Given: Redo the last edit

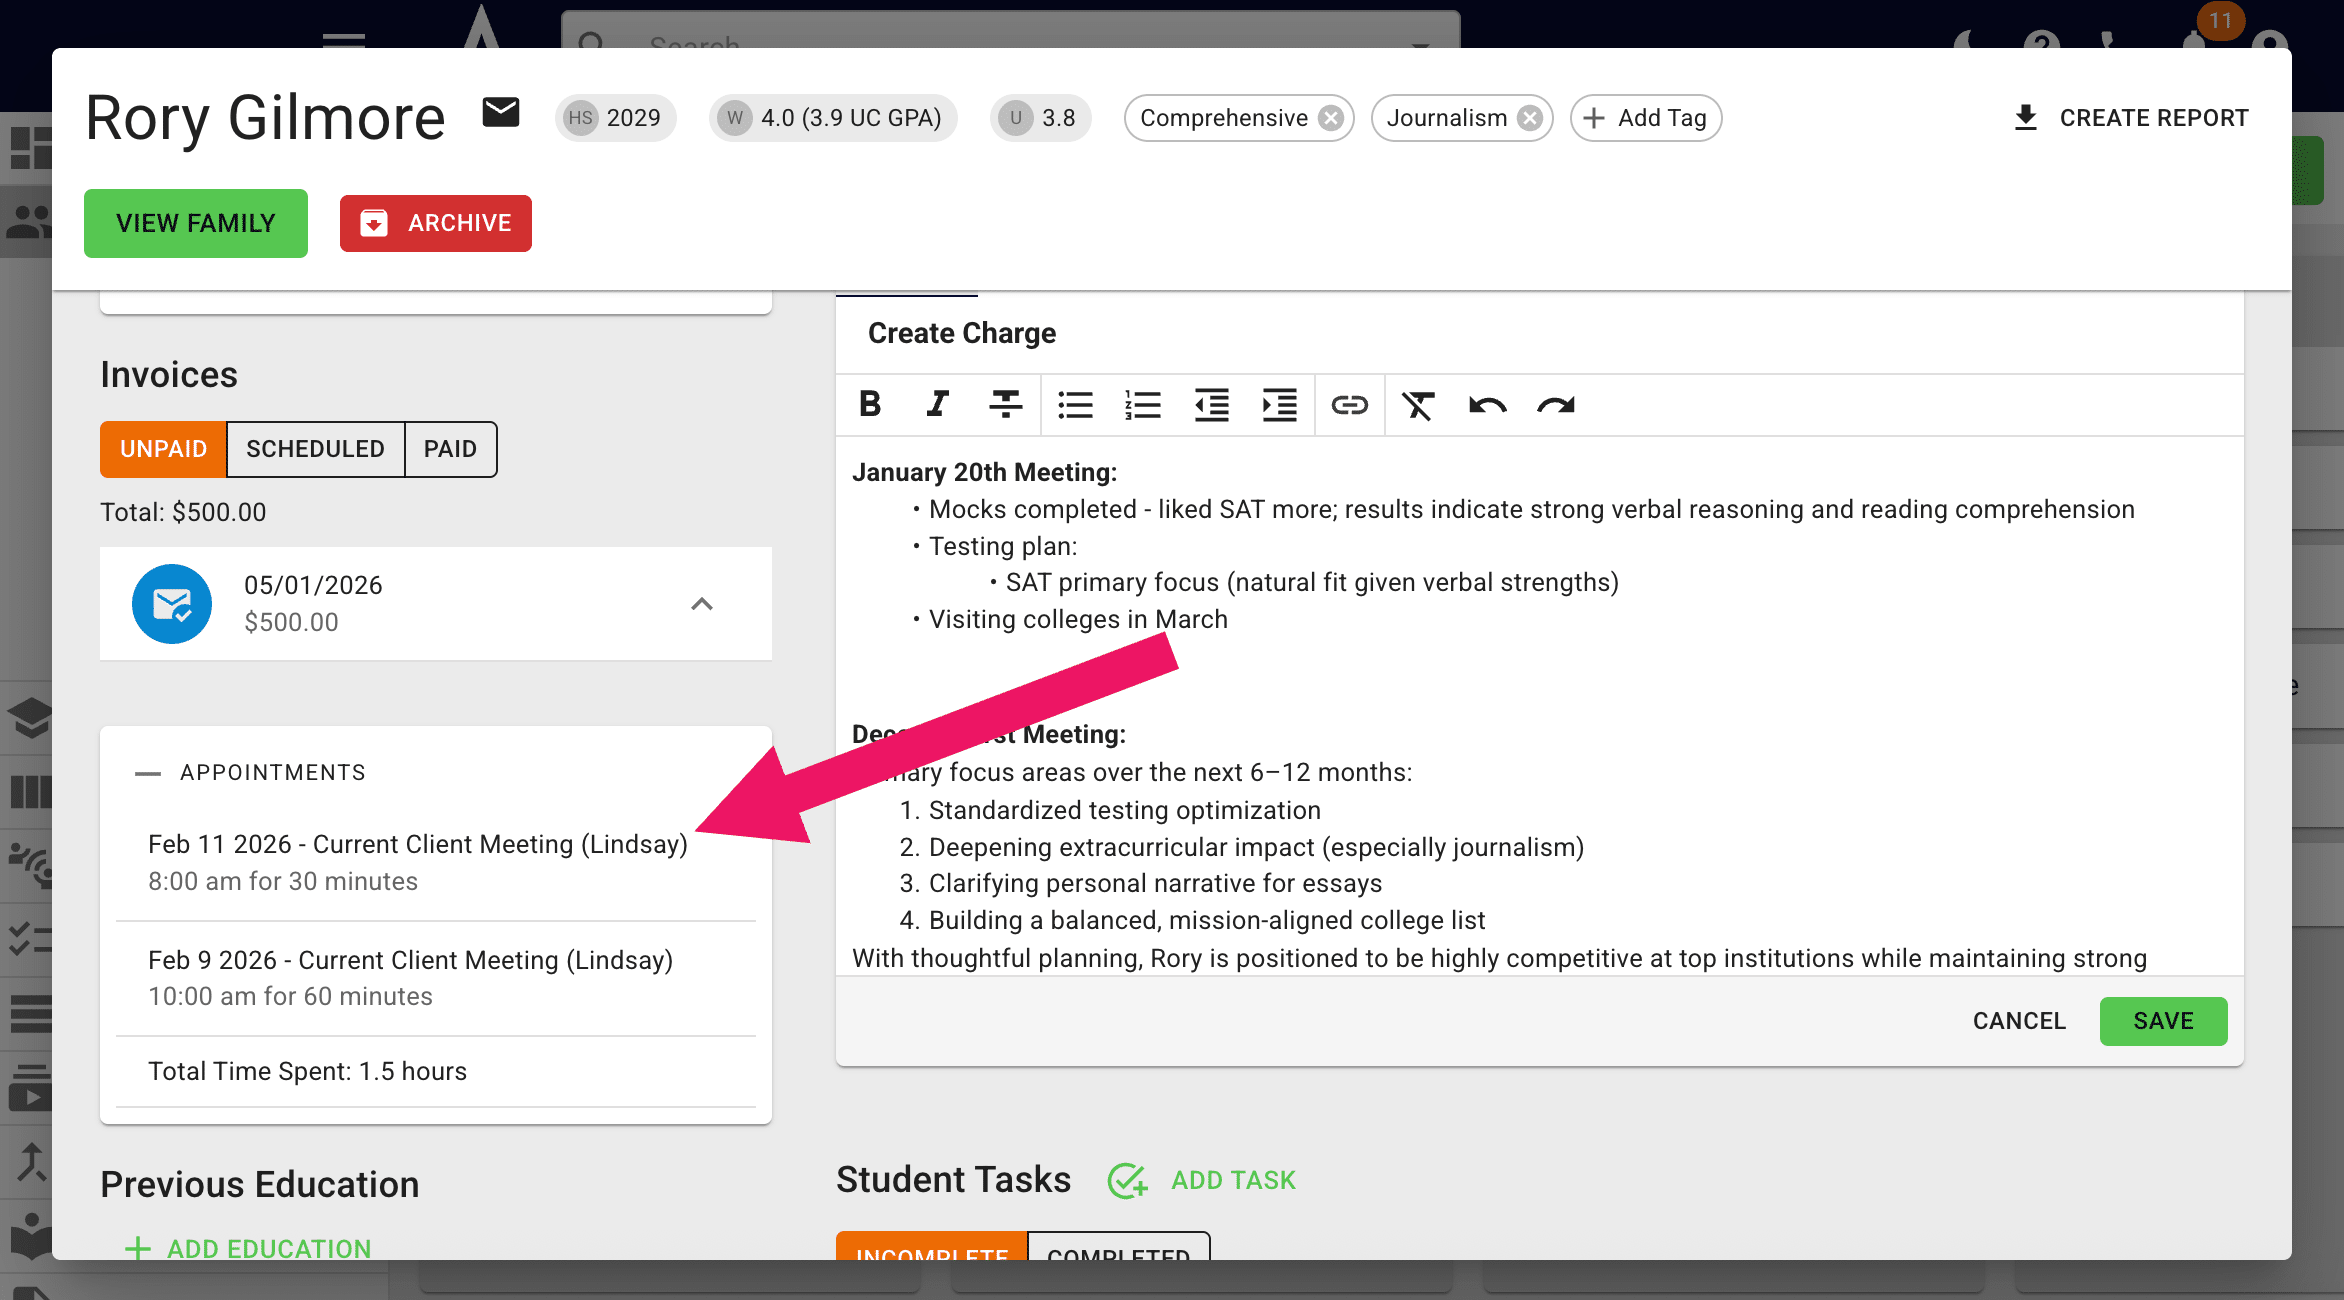Looking at the screenshot, I should point(1556,405).
